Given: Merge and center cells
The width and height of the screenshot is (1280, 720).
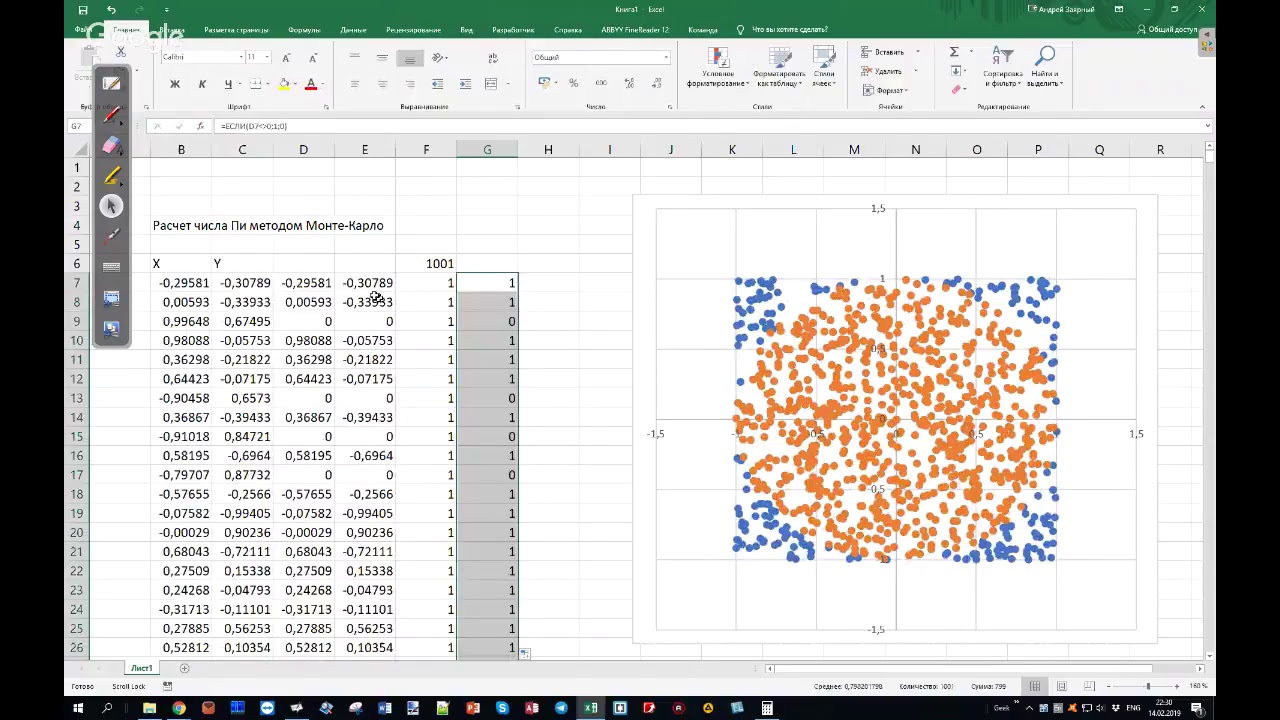Looking at the screenshot, I should [491, 84].
